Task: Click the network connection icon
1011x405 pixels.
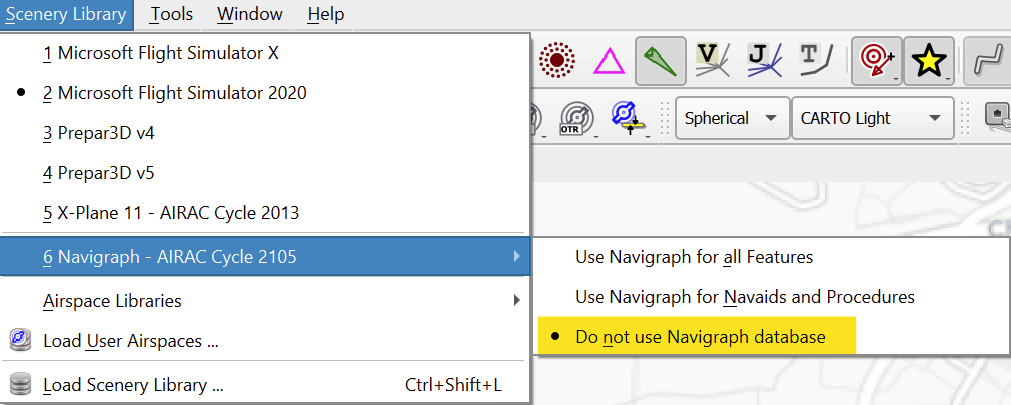Action: (x=997, y=119)
